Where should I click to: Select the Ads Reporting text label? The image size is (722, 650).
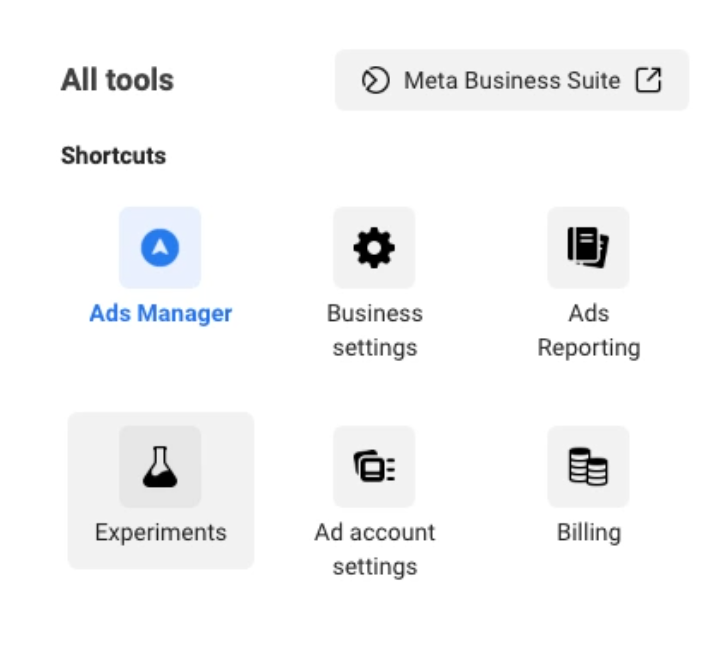pos(589,331)
